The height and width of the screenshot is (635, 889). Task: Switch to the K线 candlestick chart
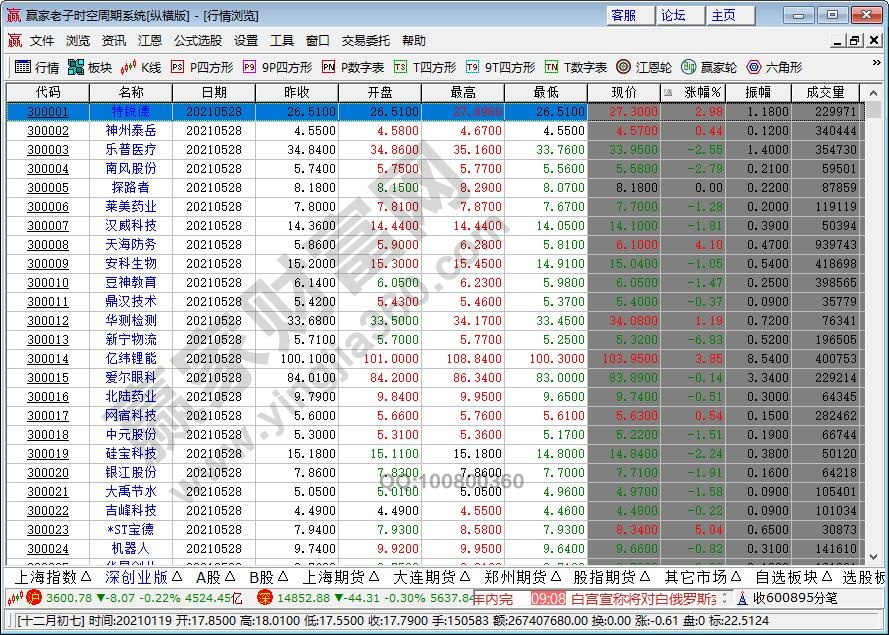141,67
